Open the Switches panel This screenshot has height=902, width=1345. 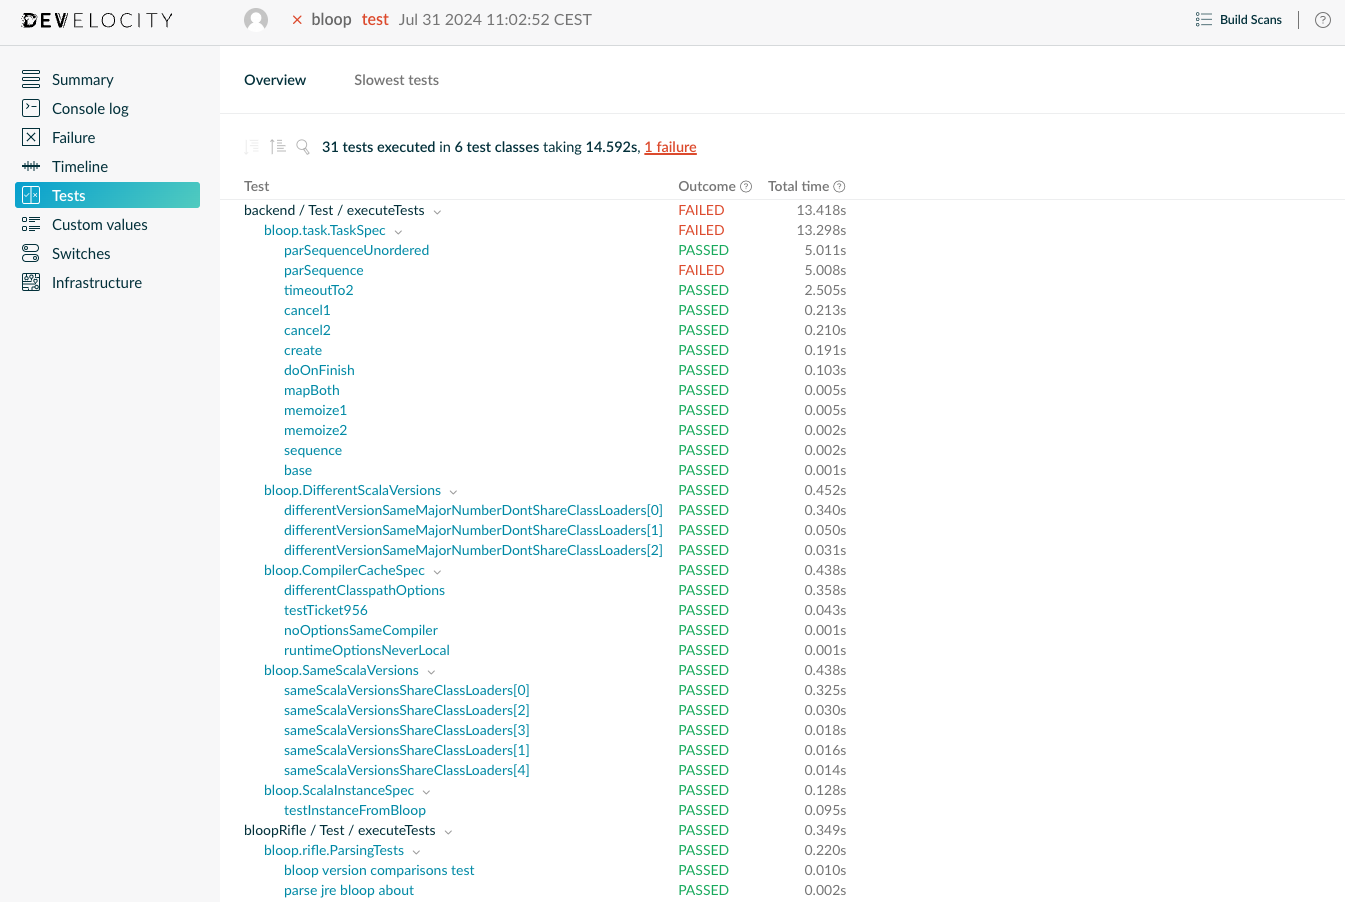80,253
